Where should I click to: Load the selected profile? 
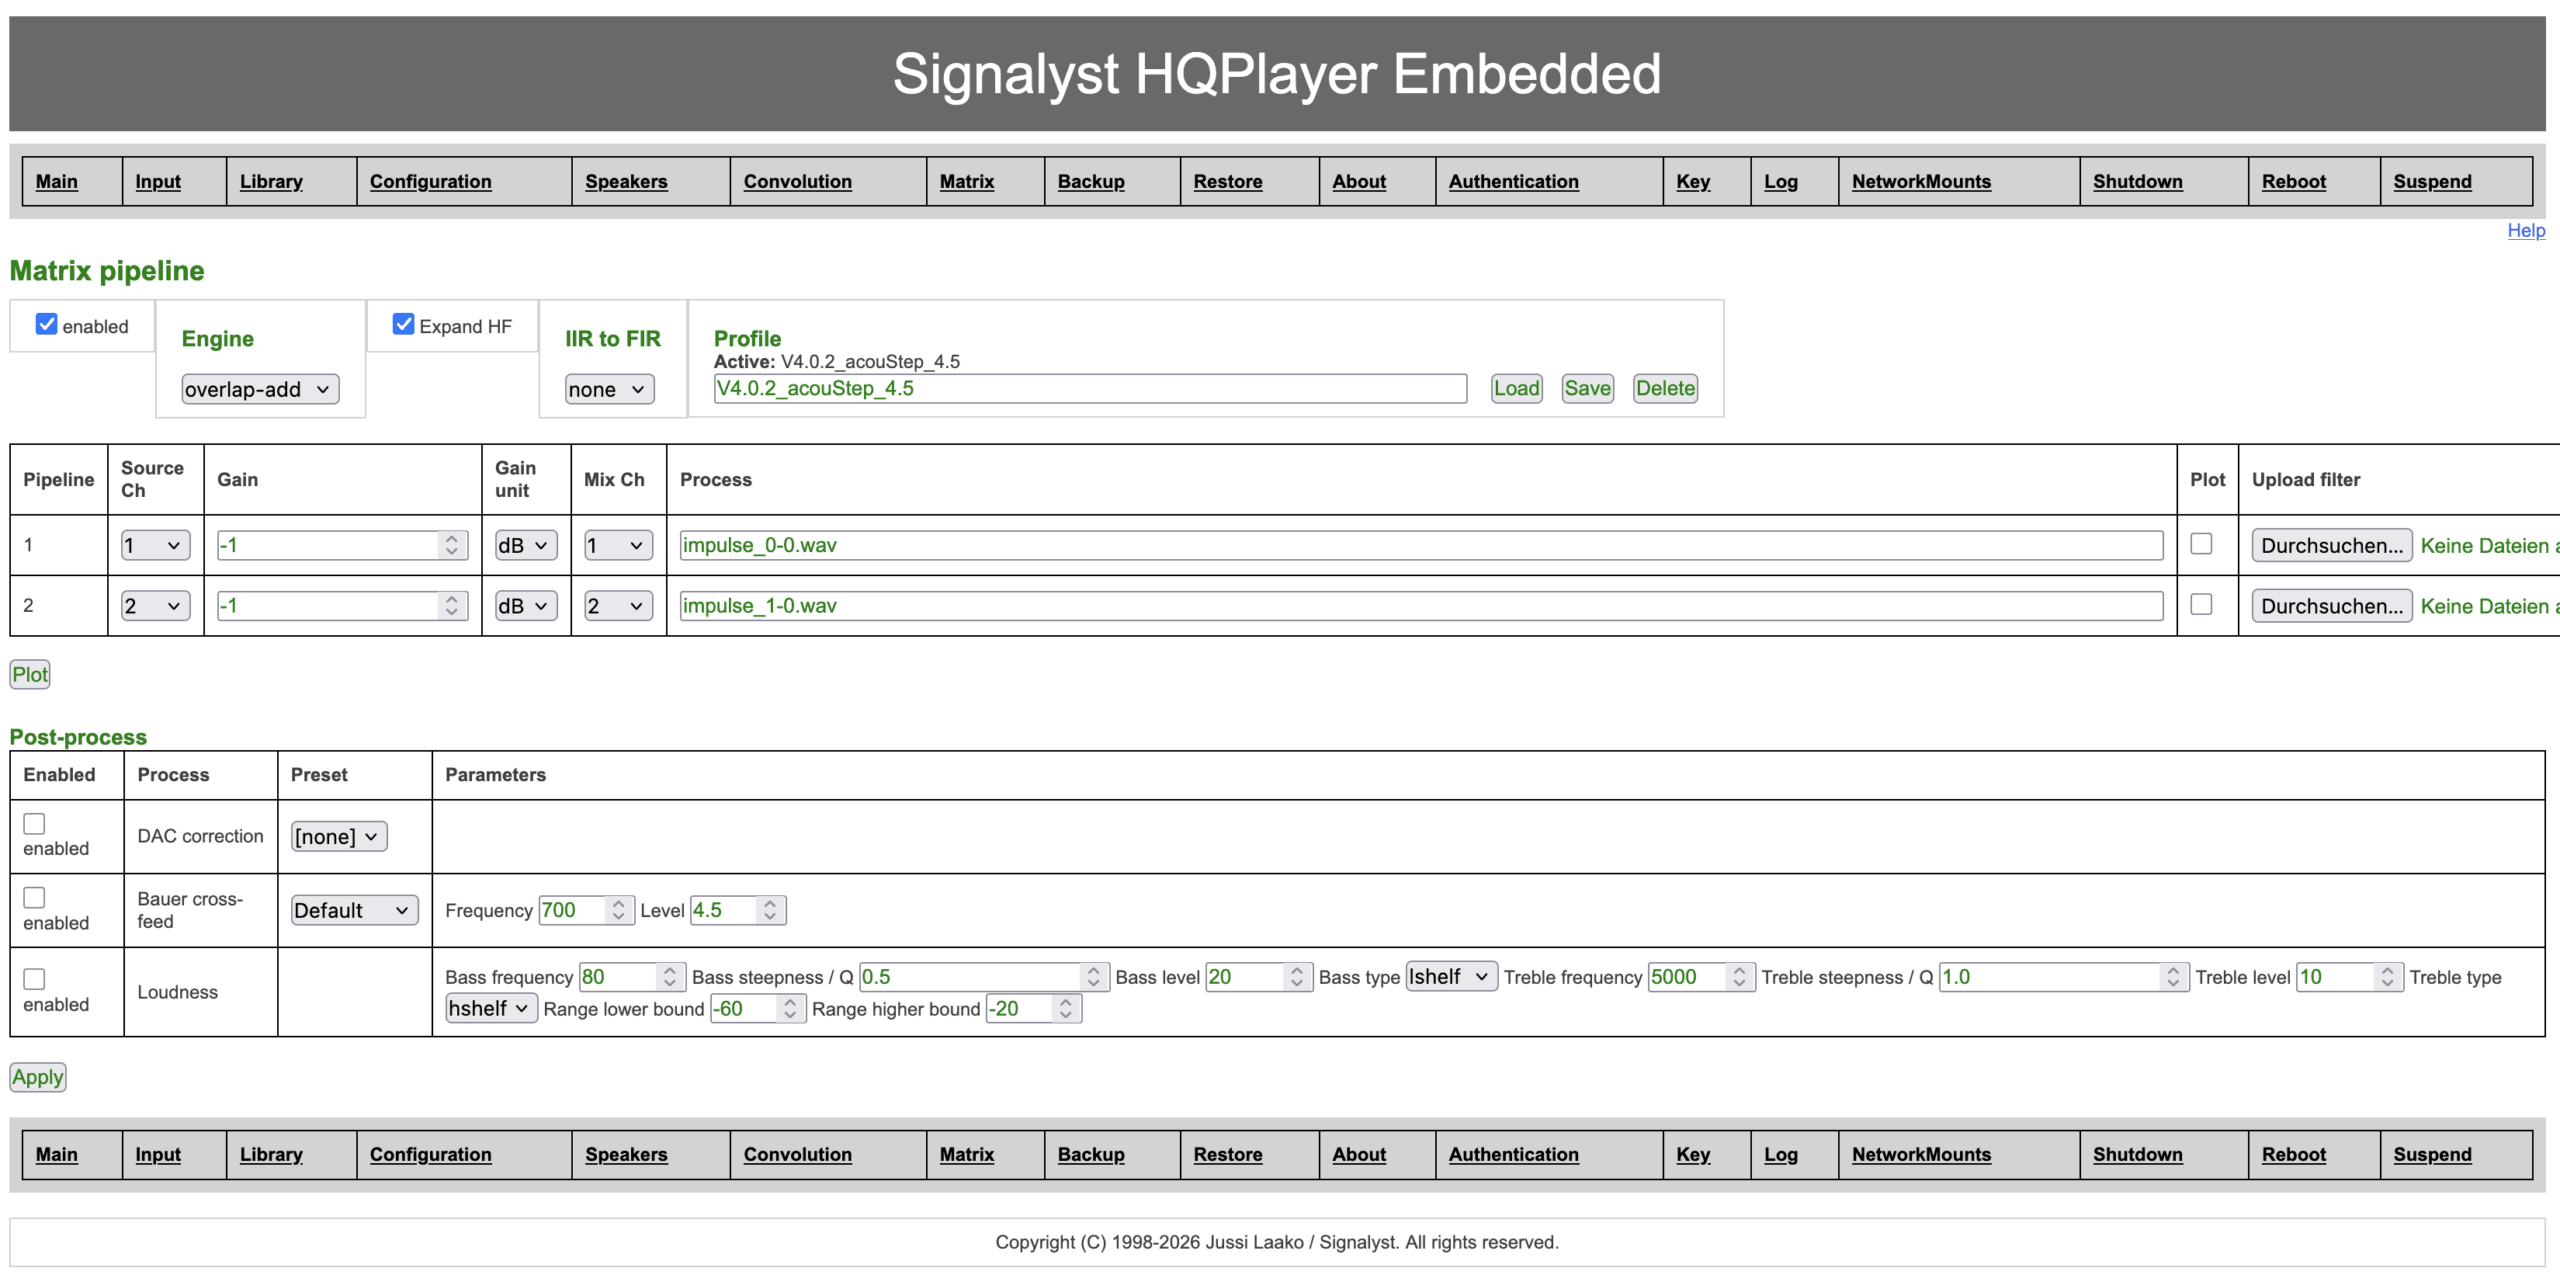(x=1517, y=388)
